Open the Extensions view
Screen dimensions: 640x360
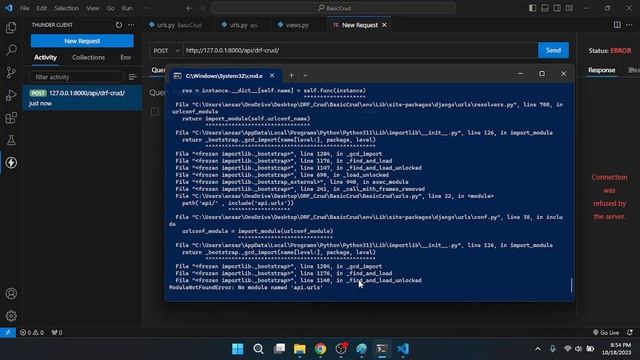tap(11, 118)
